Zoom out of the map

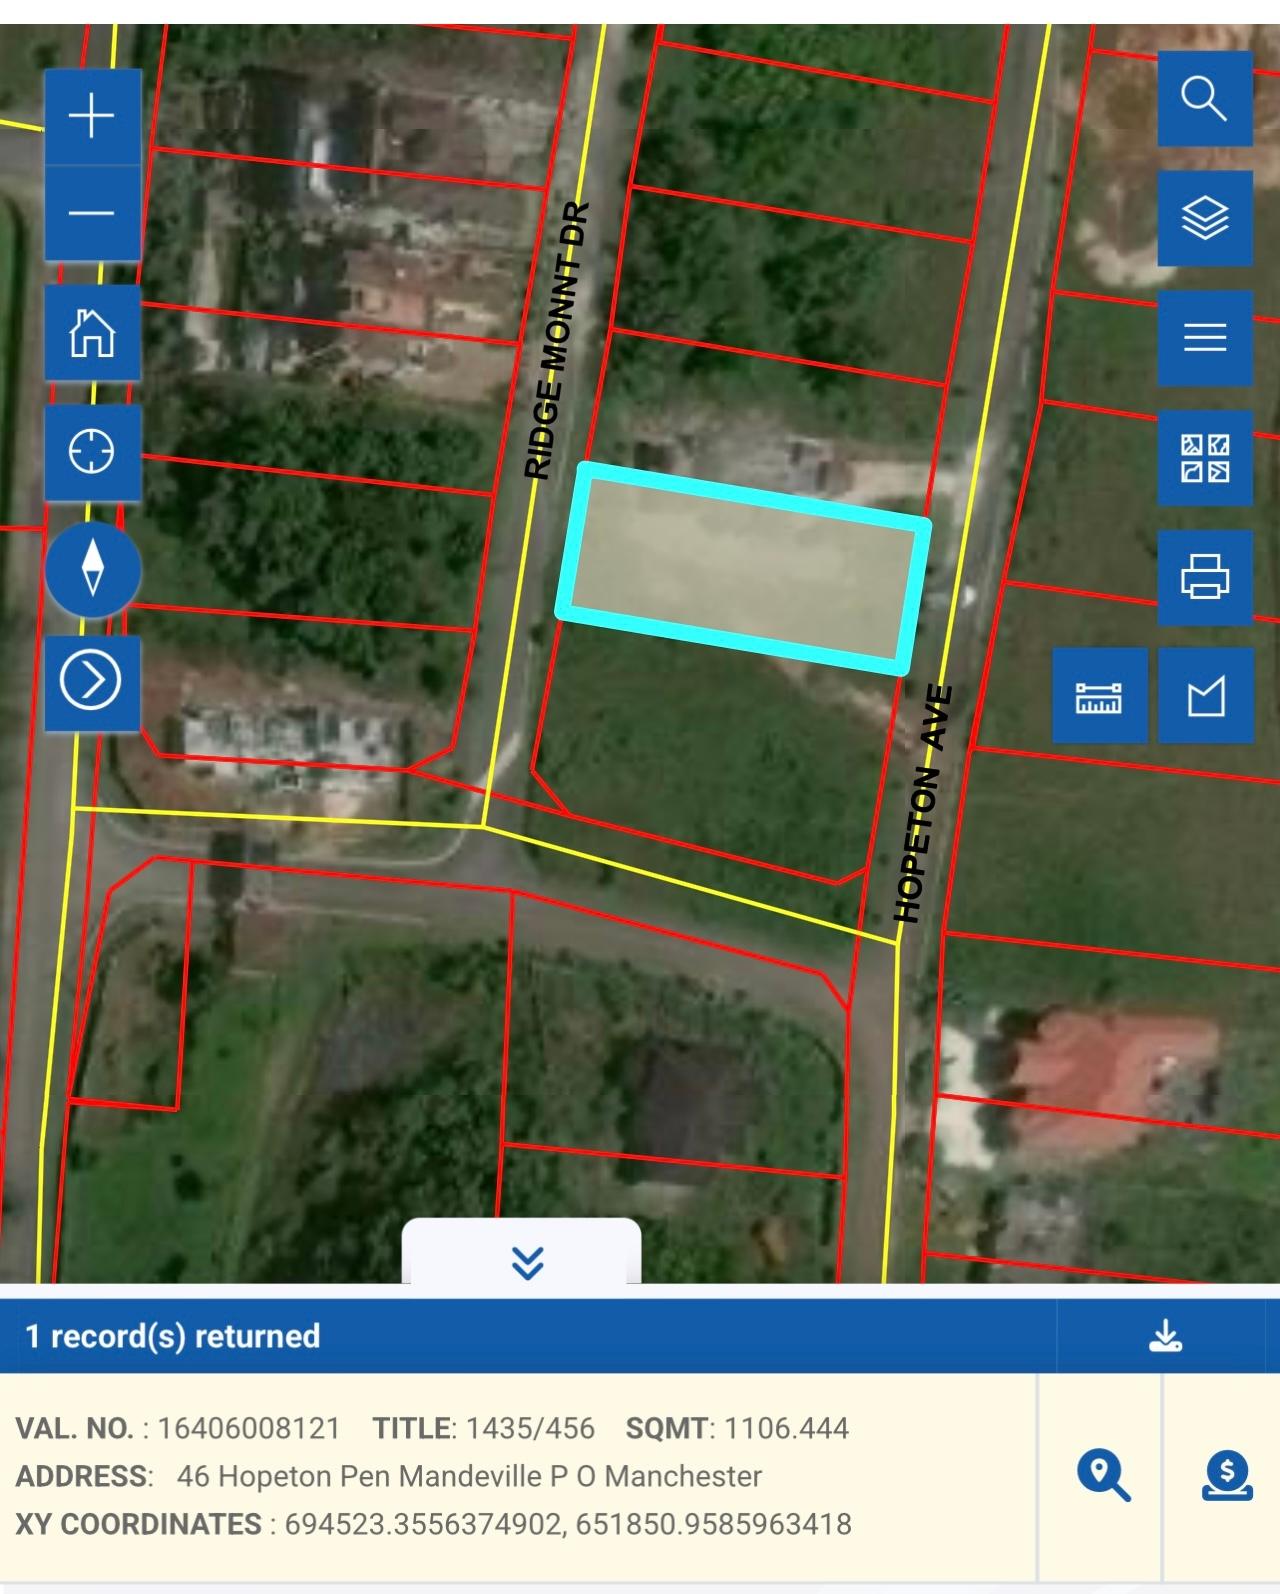(x=92, y=213)
